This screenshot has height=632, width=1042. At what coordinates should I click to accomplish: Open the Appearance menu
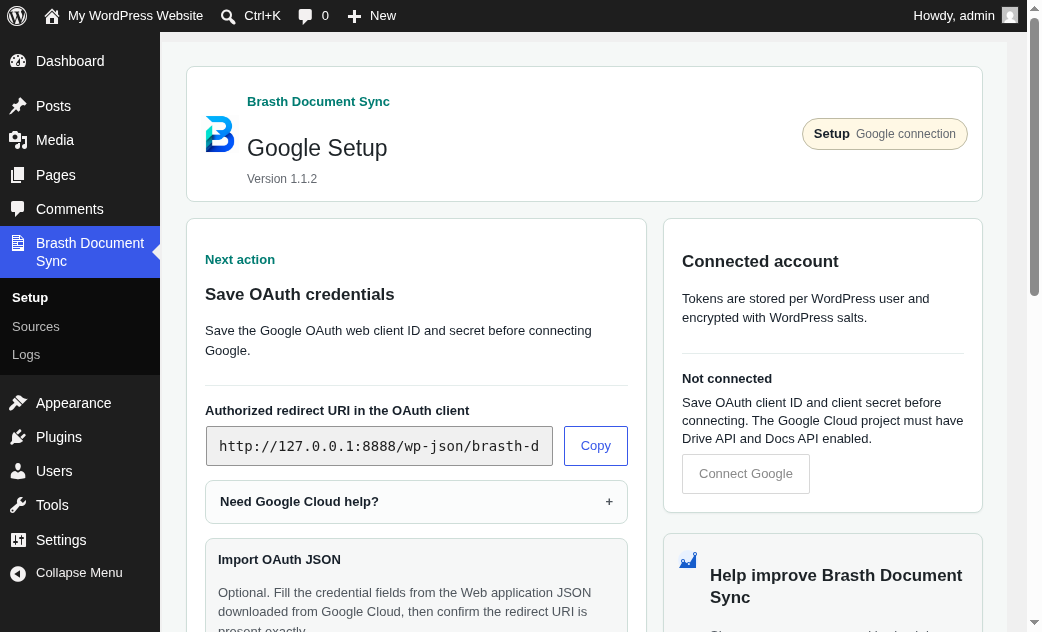(80, 403)
